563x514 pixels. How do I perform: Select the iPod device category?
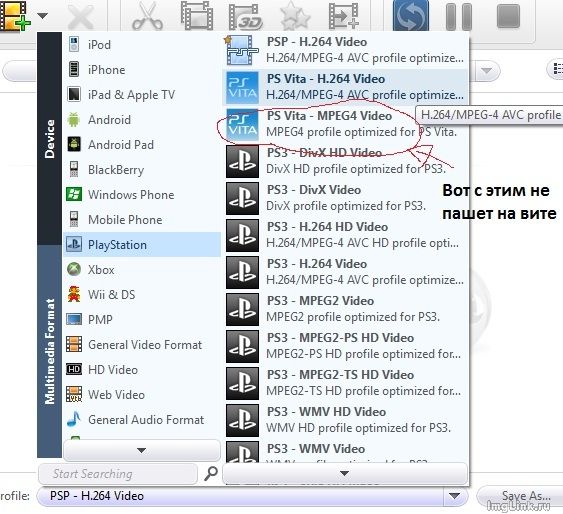[x=142, y=45]
